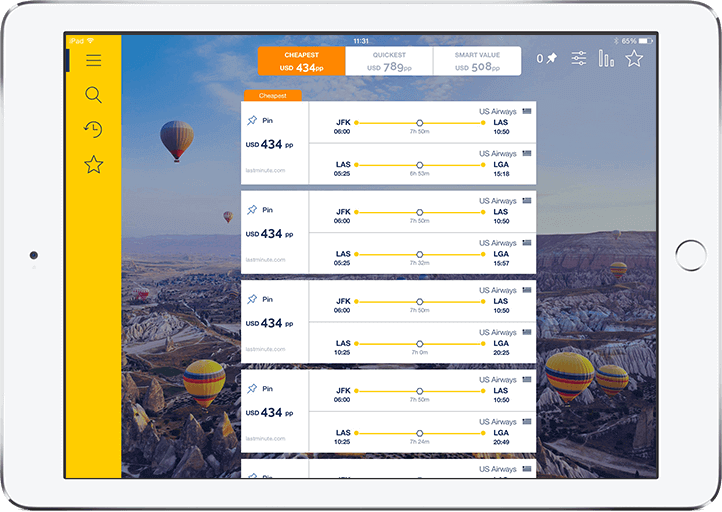Select the Quickest USD 789 tab
Viewport: 722px width, 512px height.
[x=389, y=61]
